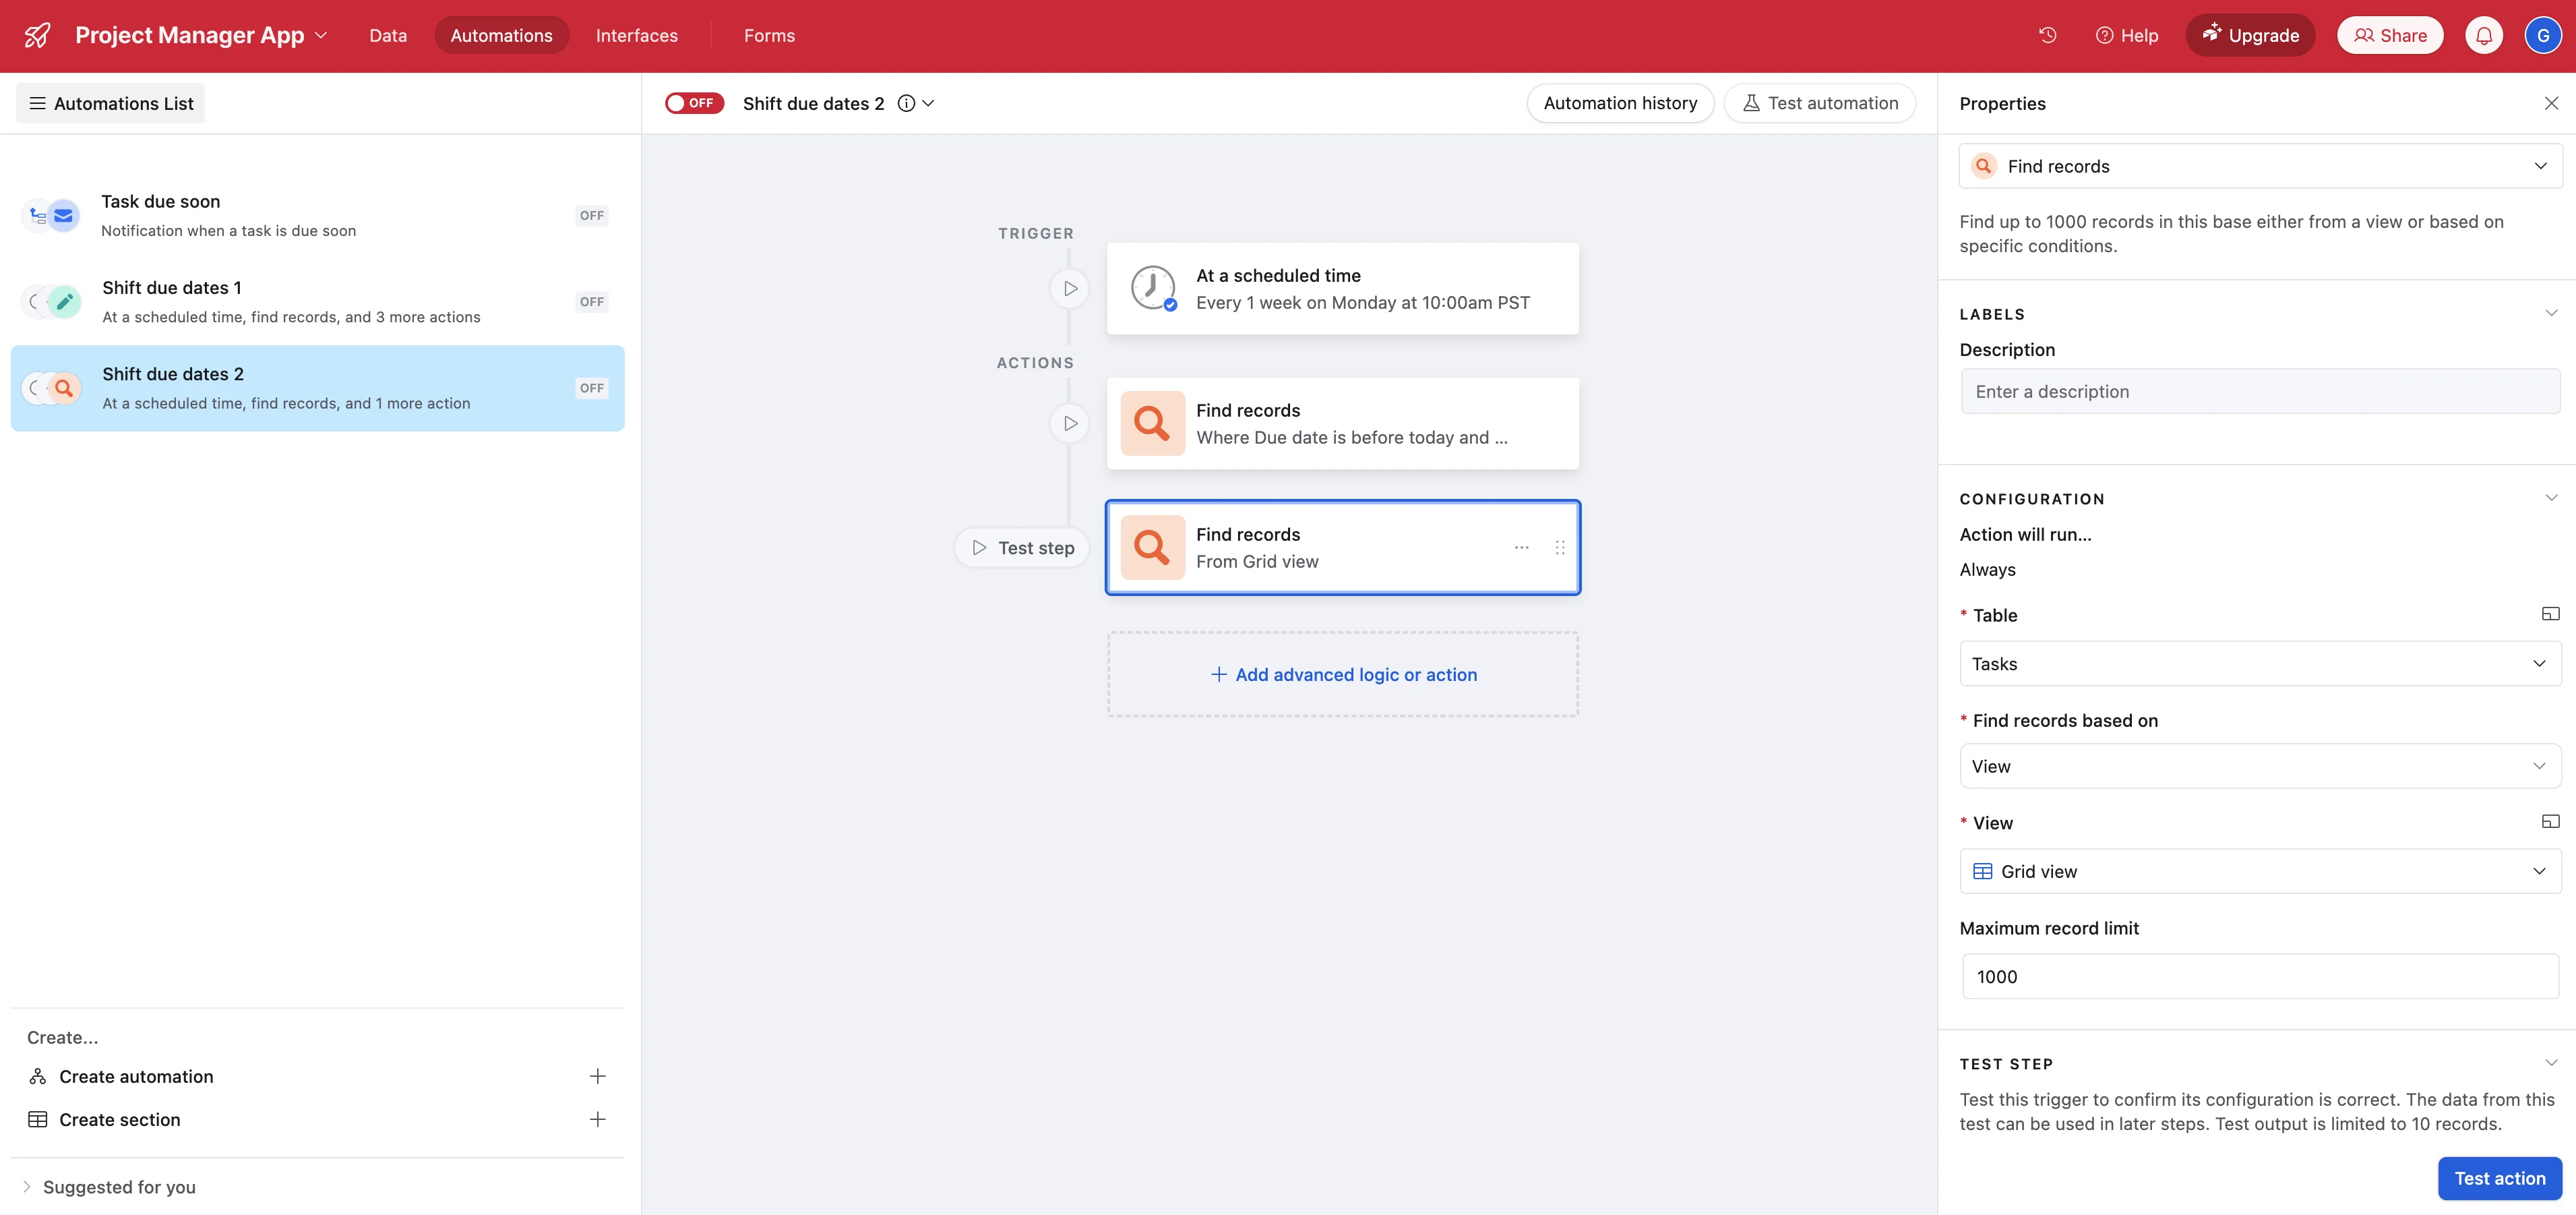Open the Grid view dropdown
Image resolution: width=2576 pixels, height=1215 pixels.
[2259, 871]
